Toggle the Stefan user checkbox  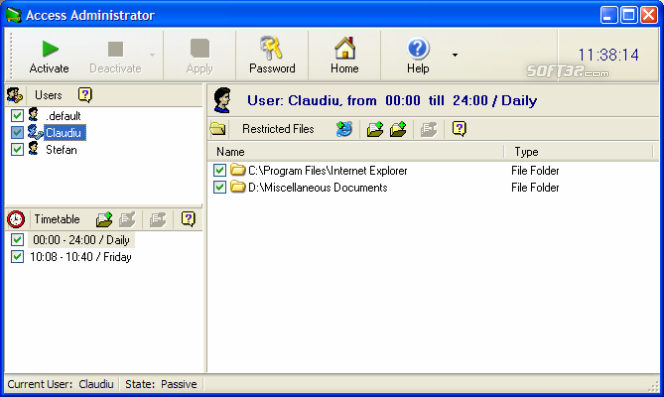pyautogui.click(x=17, y=149)
